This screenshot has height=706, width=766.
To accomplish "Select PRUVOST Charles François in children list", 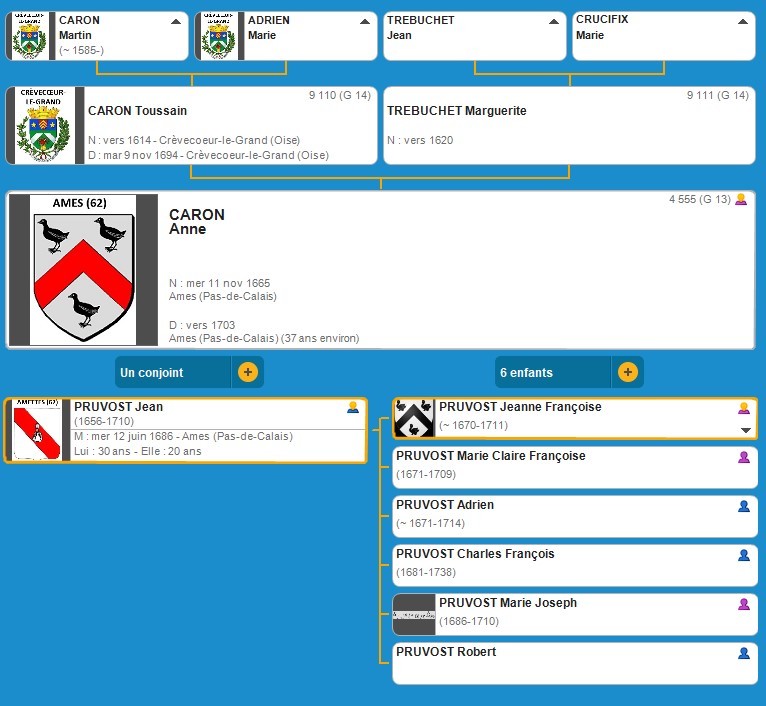I will 475,554.
